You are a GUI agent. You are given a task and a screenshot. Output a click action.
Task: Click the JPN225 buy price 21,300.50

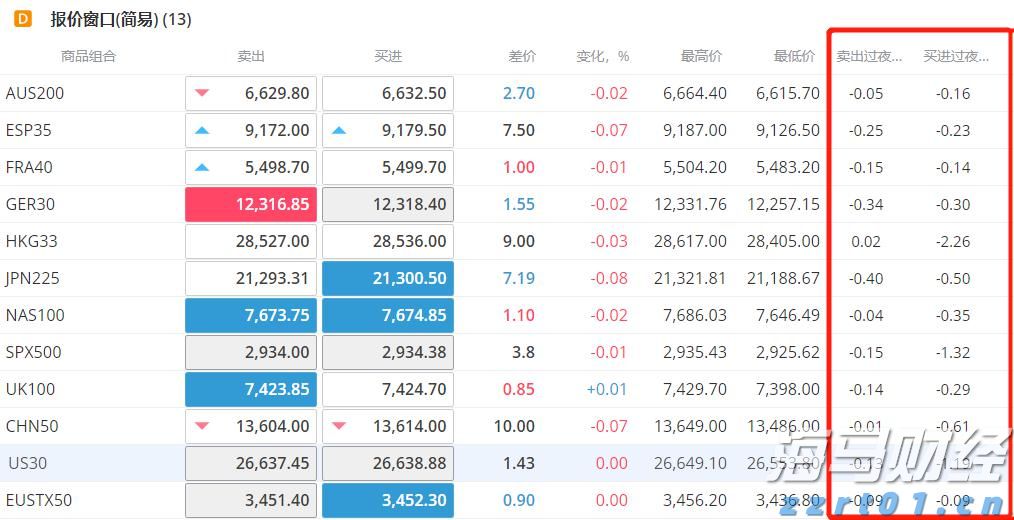click(388, 278)
